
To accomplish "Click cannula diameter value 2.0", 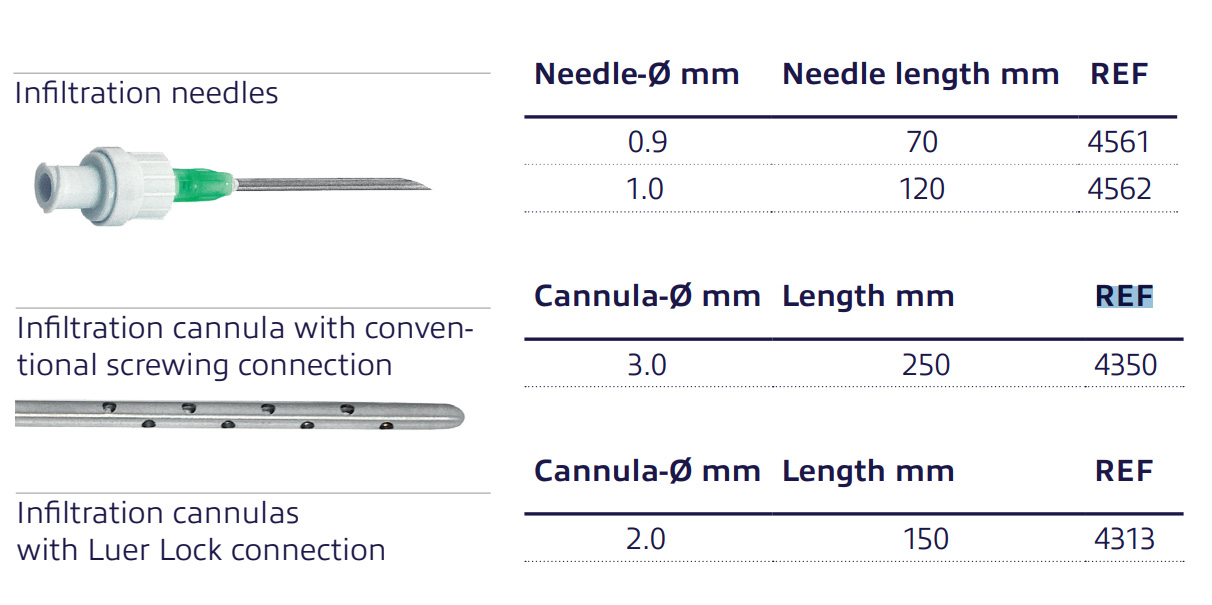I will pos(646,540).
